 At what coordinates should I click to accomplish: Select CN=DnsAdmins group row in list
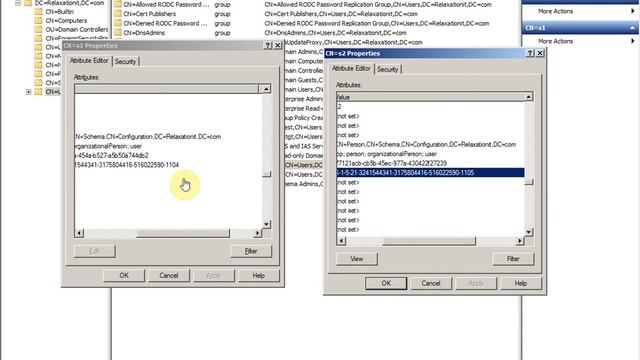144,33
